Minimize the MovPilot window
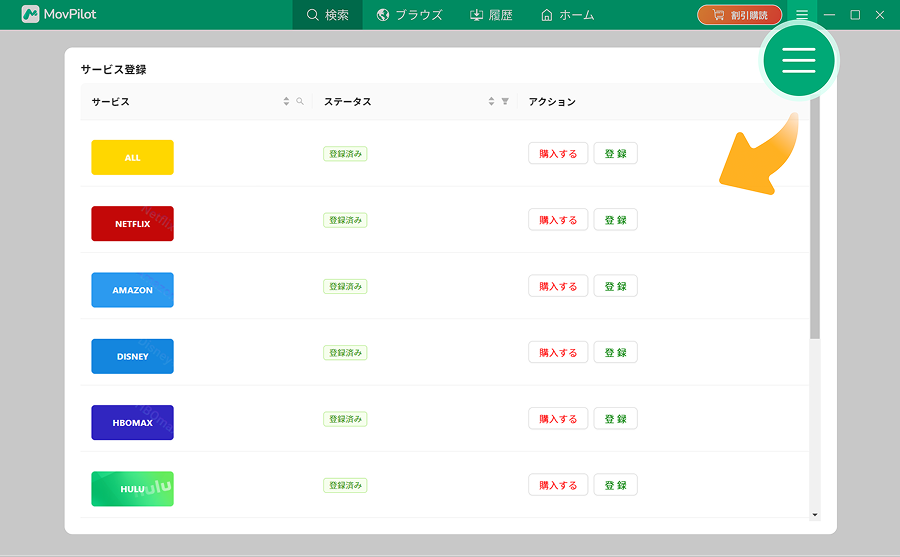Viewport: 900px width, 557px height. click(829, 15)
